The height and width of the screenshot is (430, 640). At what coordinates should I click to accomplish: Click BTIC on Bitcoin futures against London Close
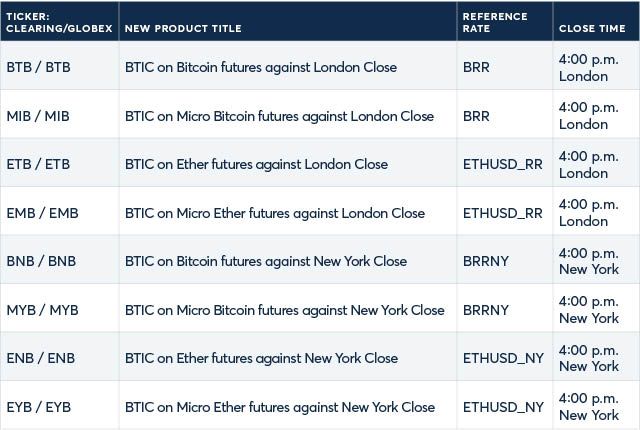pyautogui.click(x=261, y=67)
